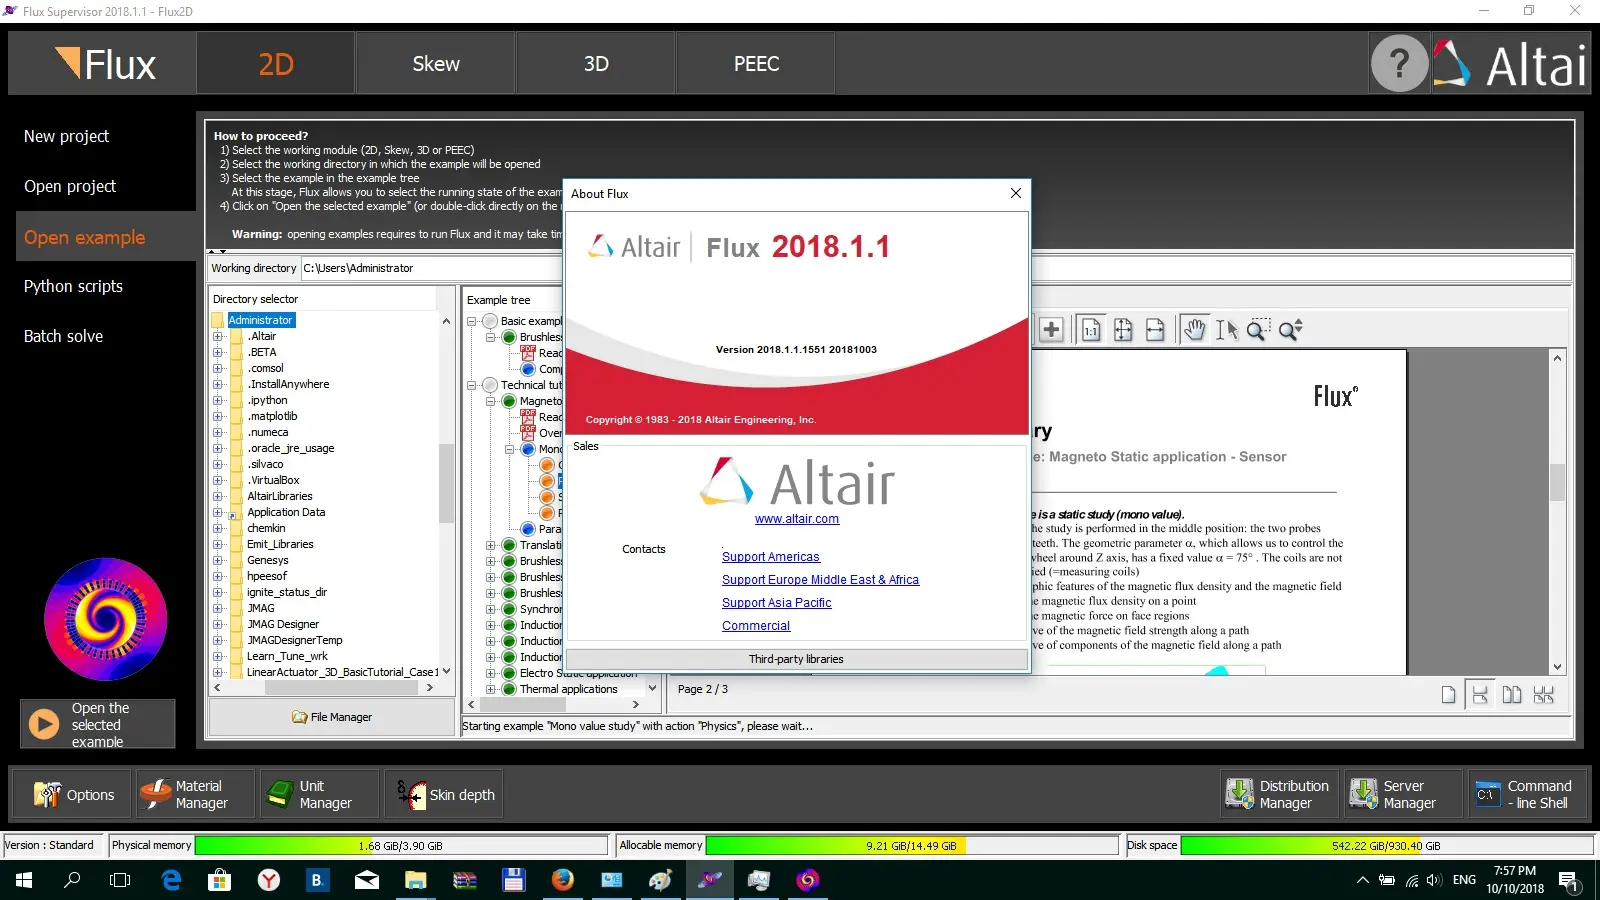1600x900 pixels.
Task: Click the Disk space usage bar
Action: [1386, 846]
